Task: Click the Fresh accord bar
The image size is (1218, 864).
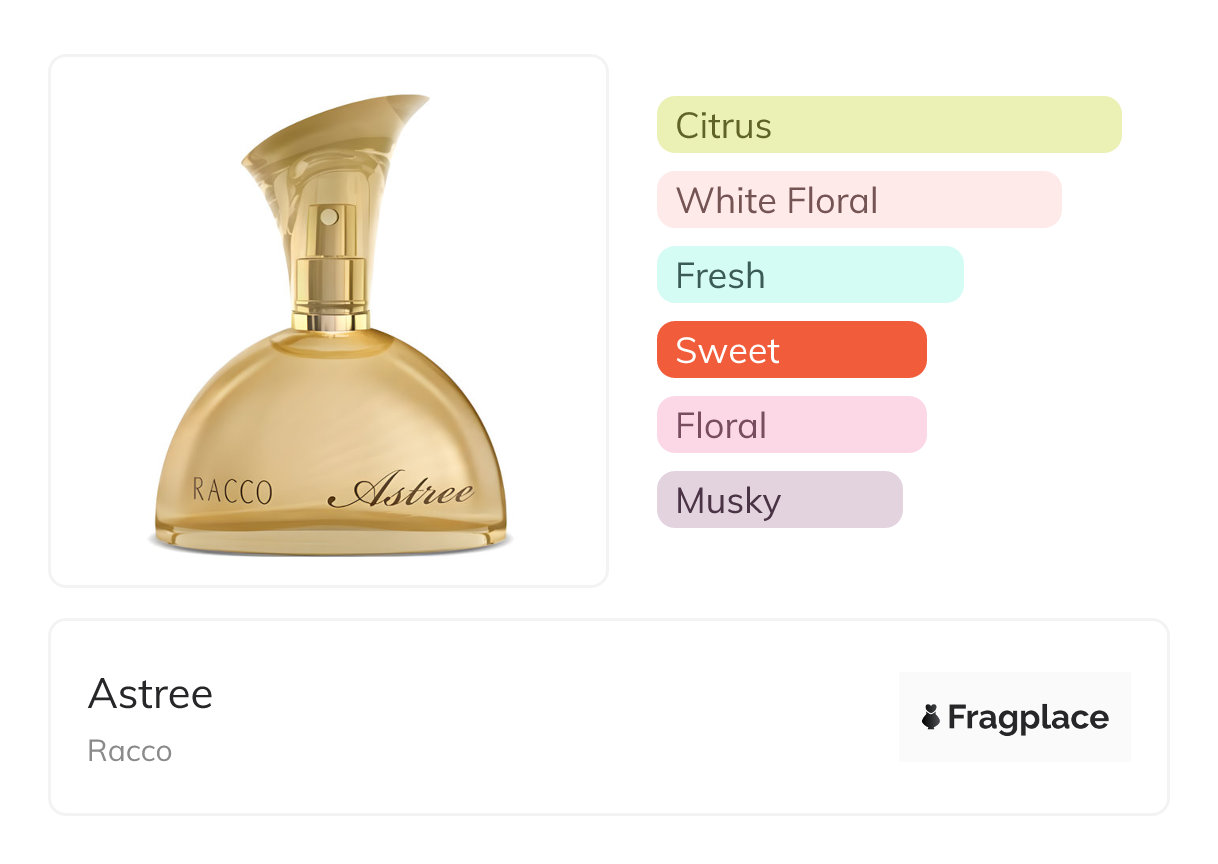Action: click(809, 275)
